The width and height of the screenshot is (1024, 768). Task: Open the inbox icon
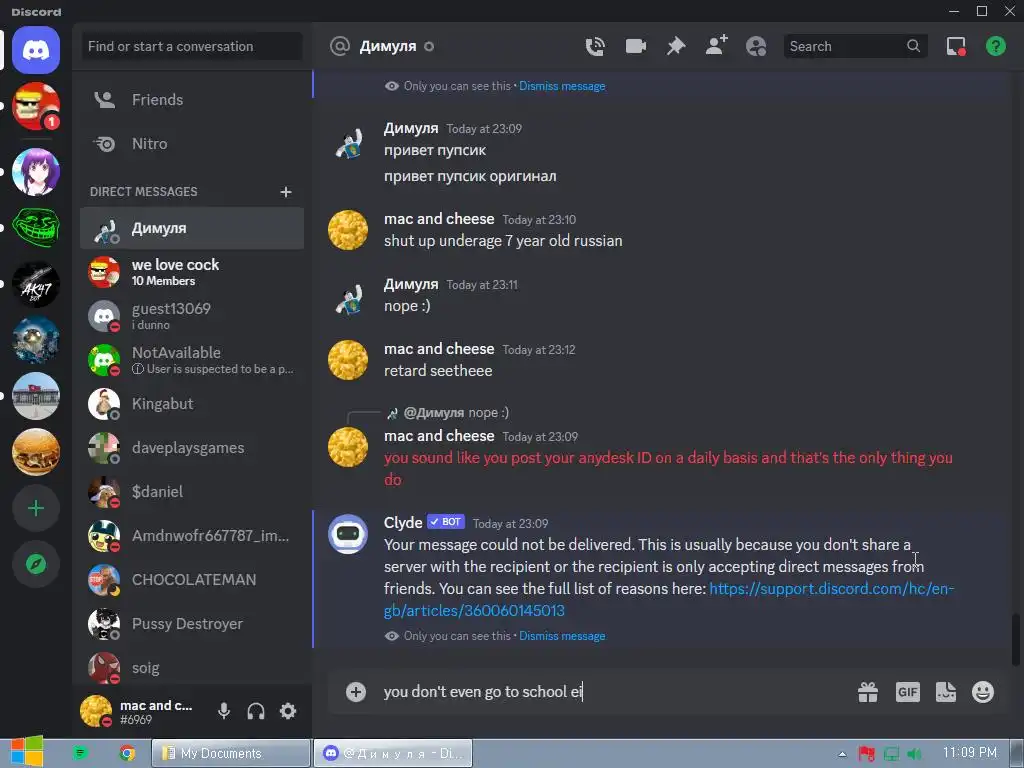pos(956,46)
